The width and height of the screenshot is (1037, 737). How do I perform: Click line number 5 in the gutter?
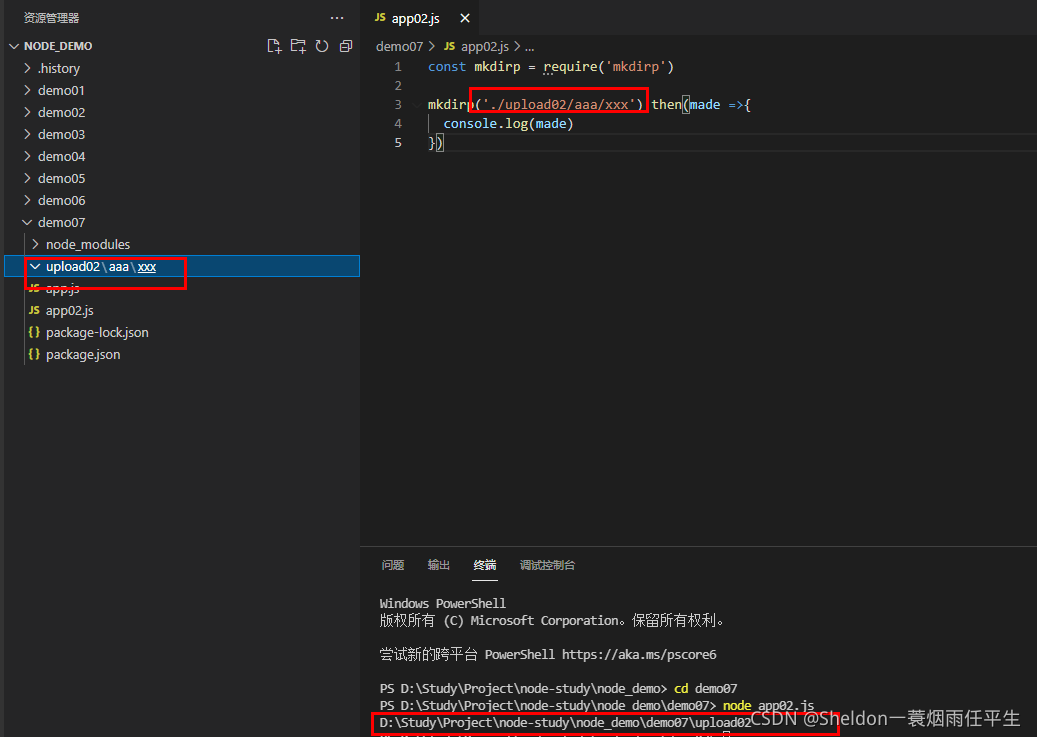[x=398, y=143]
